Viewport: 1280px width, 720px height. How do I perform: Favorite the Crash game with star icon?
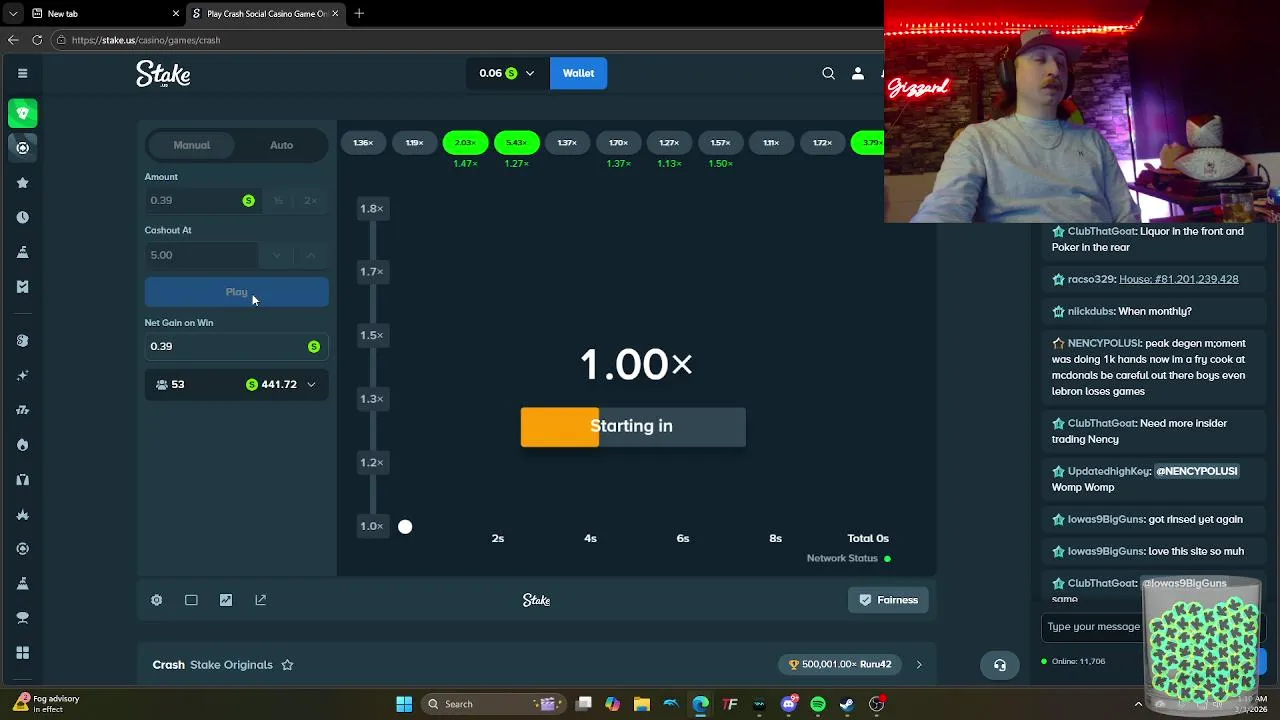[287, 665]
